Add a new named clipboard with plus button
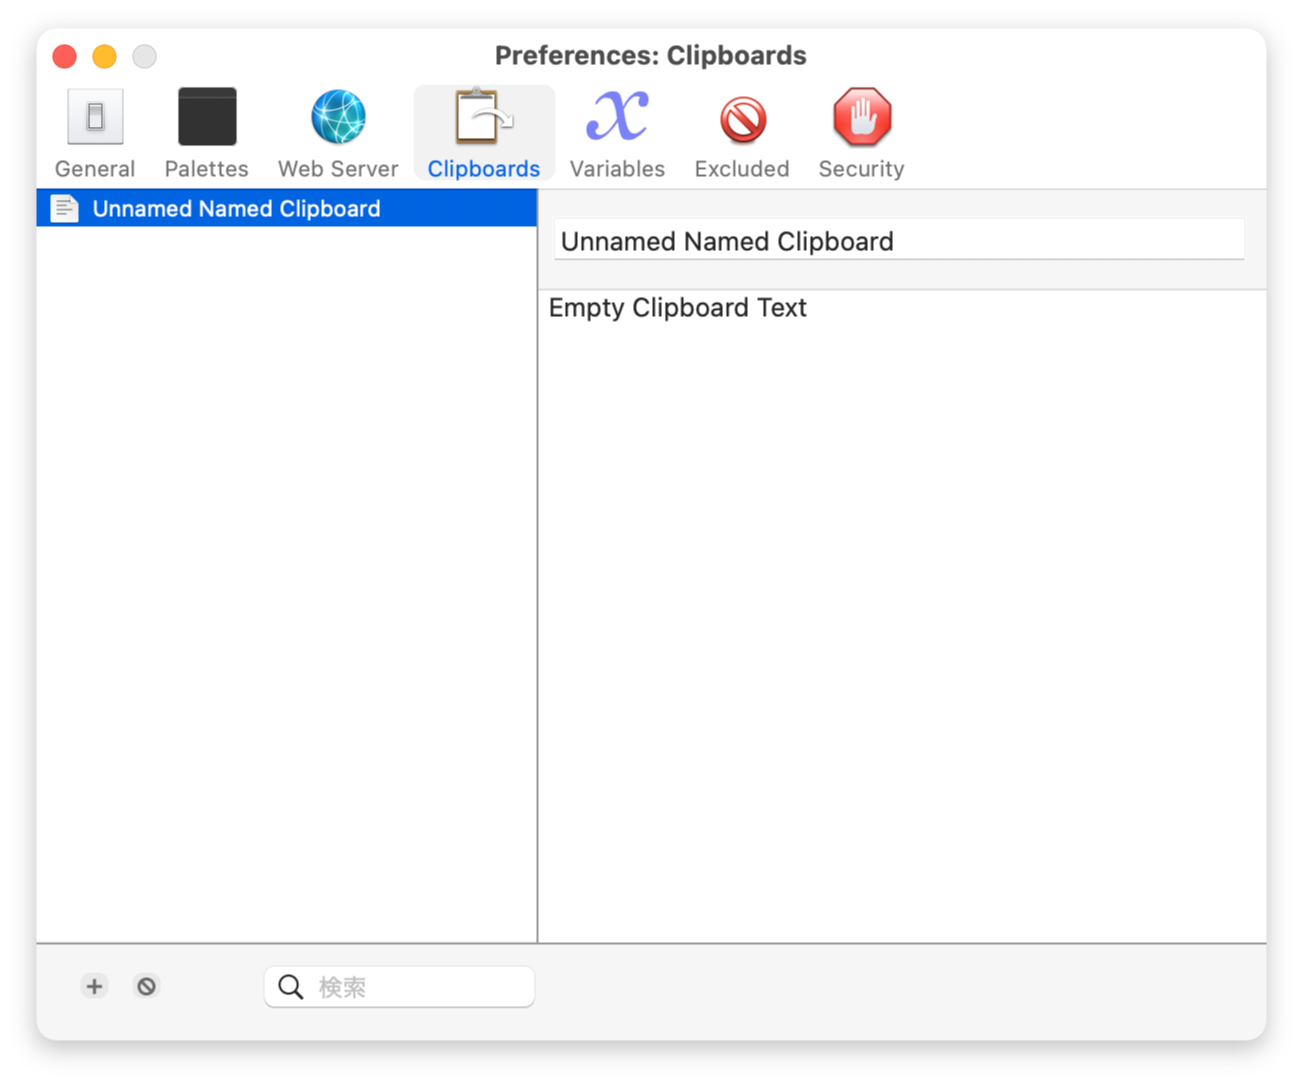The height and width of the screenshot is (1085, 1303). [94, 986]
